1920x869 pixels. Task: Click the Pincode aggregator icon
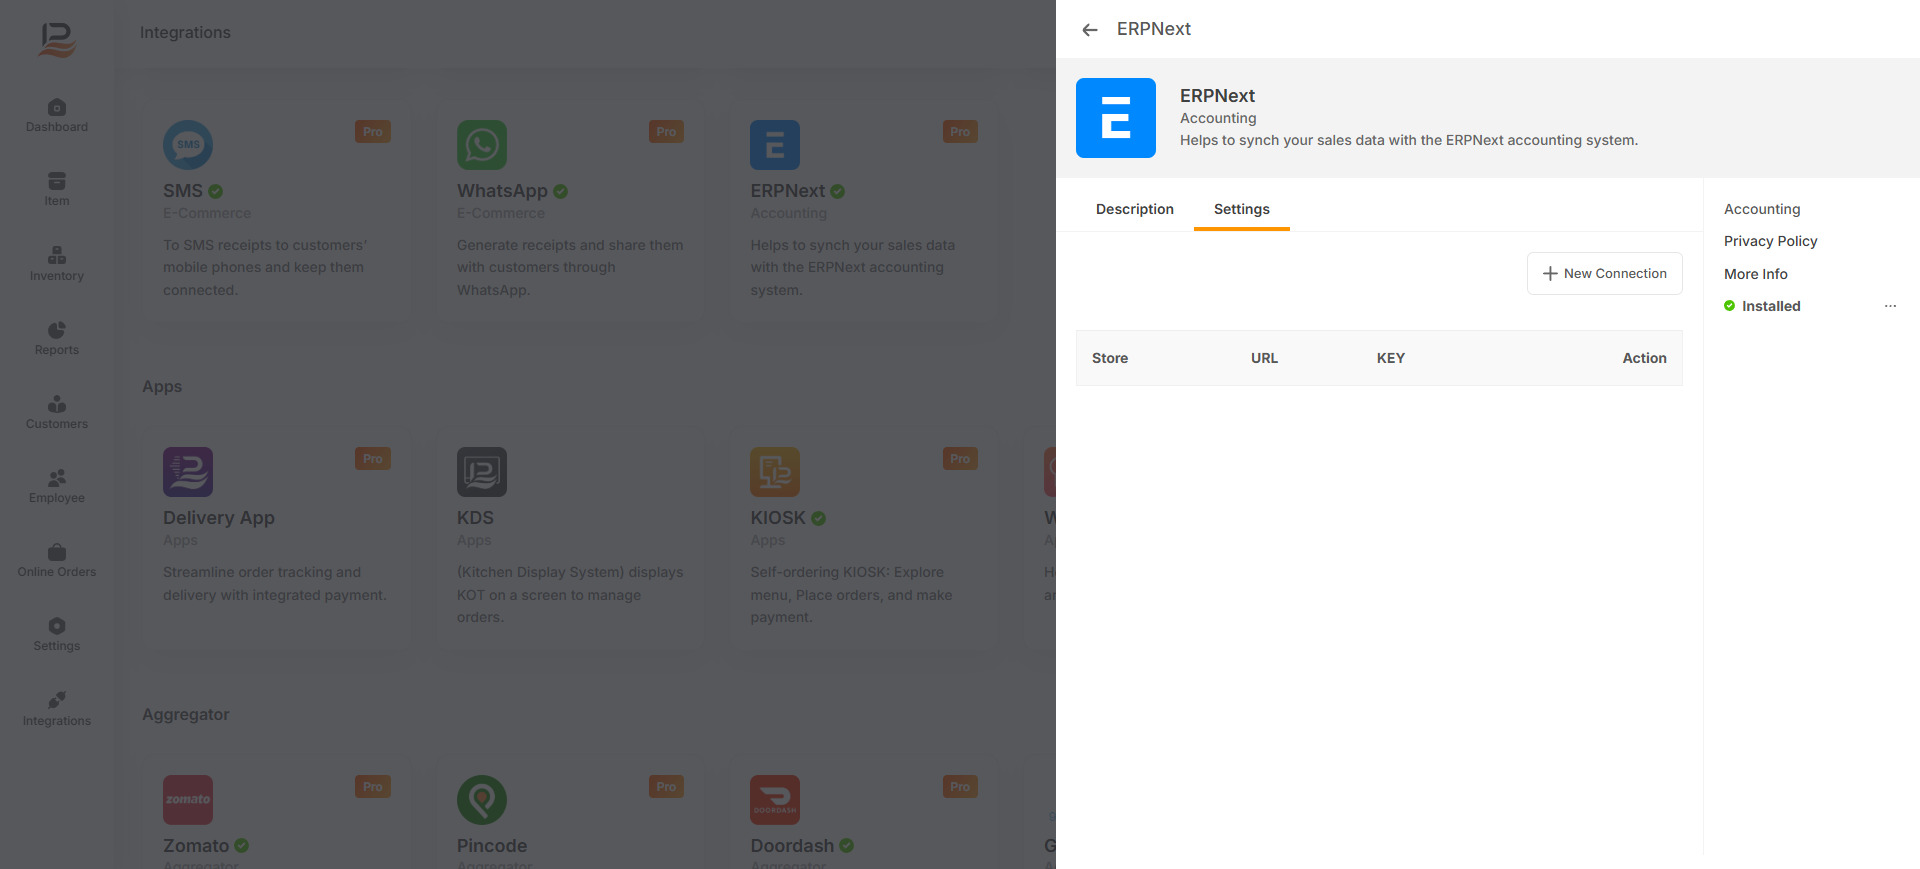(482, 800)
